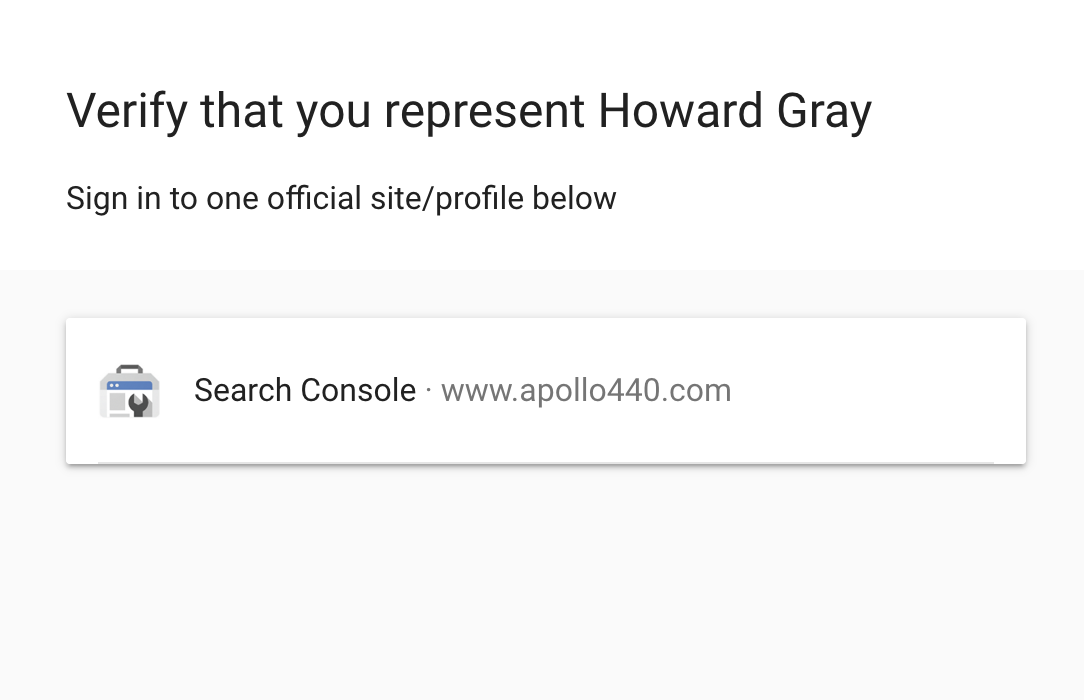Viewport: 1084px width, 700px height.
Task: Open the www.apollo440.com site entry
Action: pos(586,390)
